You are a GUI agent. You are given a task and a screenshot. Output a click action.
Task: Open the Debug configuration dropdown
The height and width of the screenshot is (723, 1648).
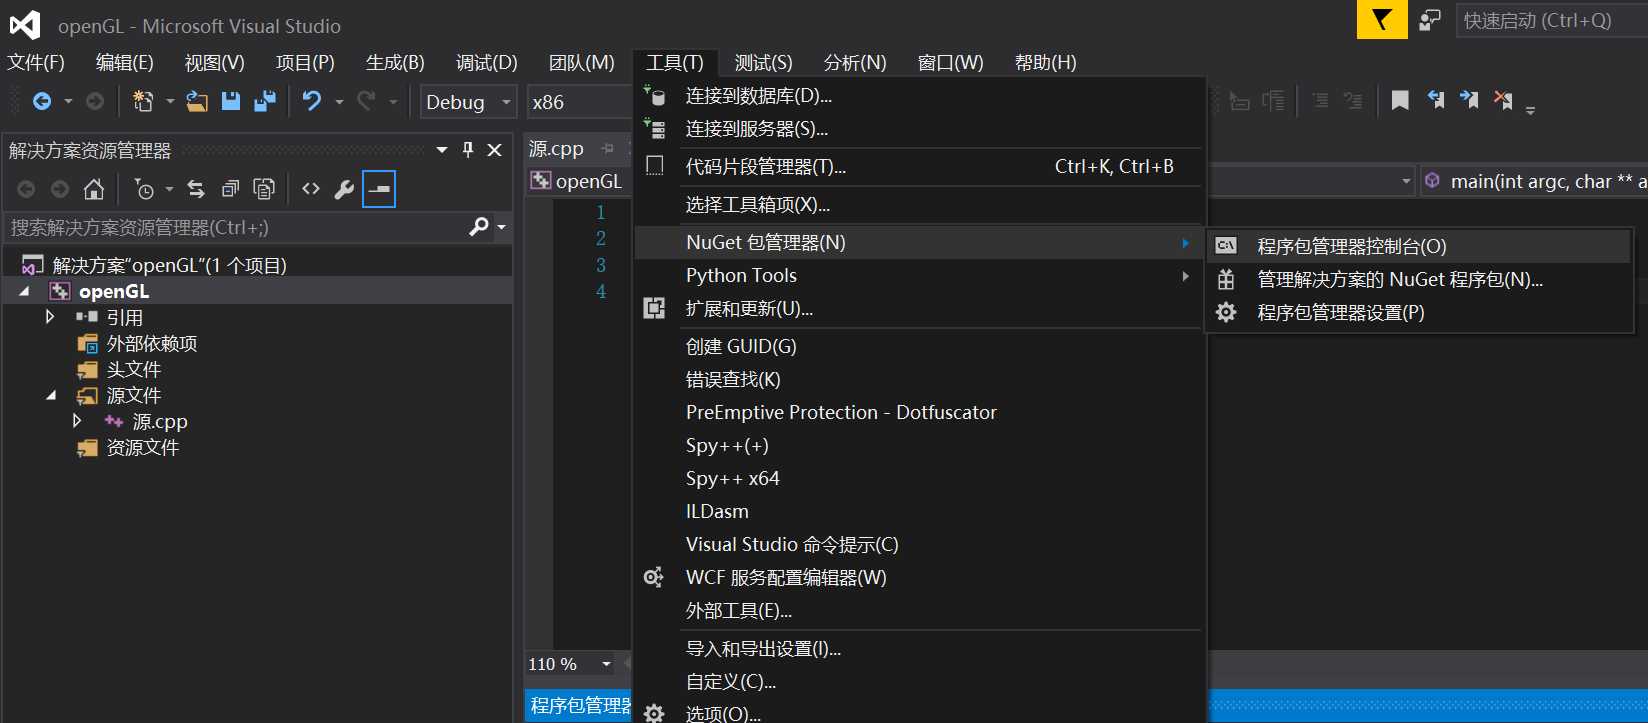coord(467,102)
